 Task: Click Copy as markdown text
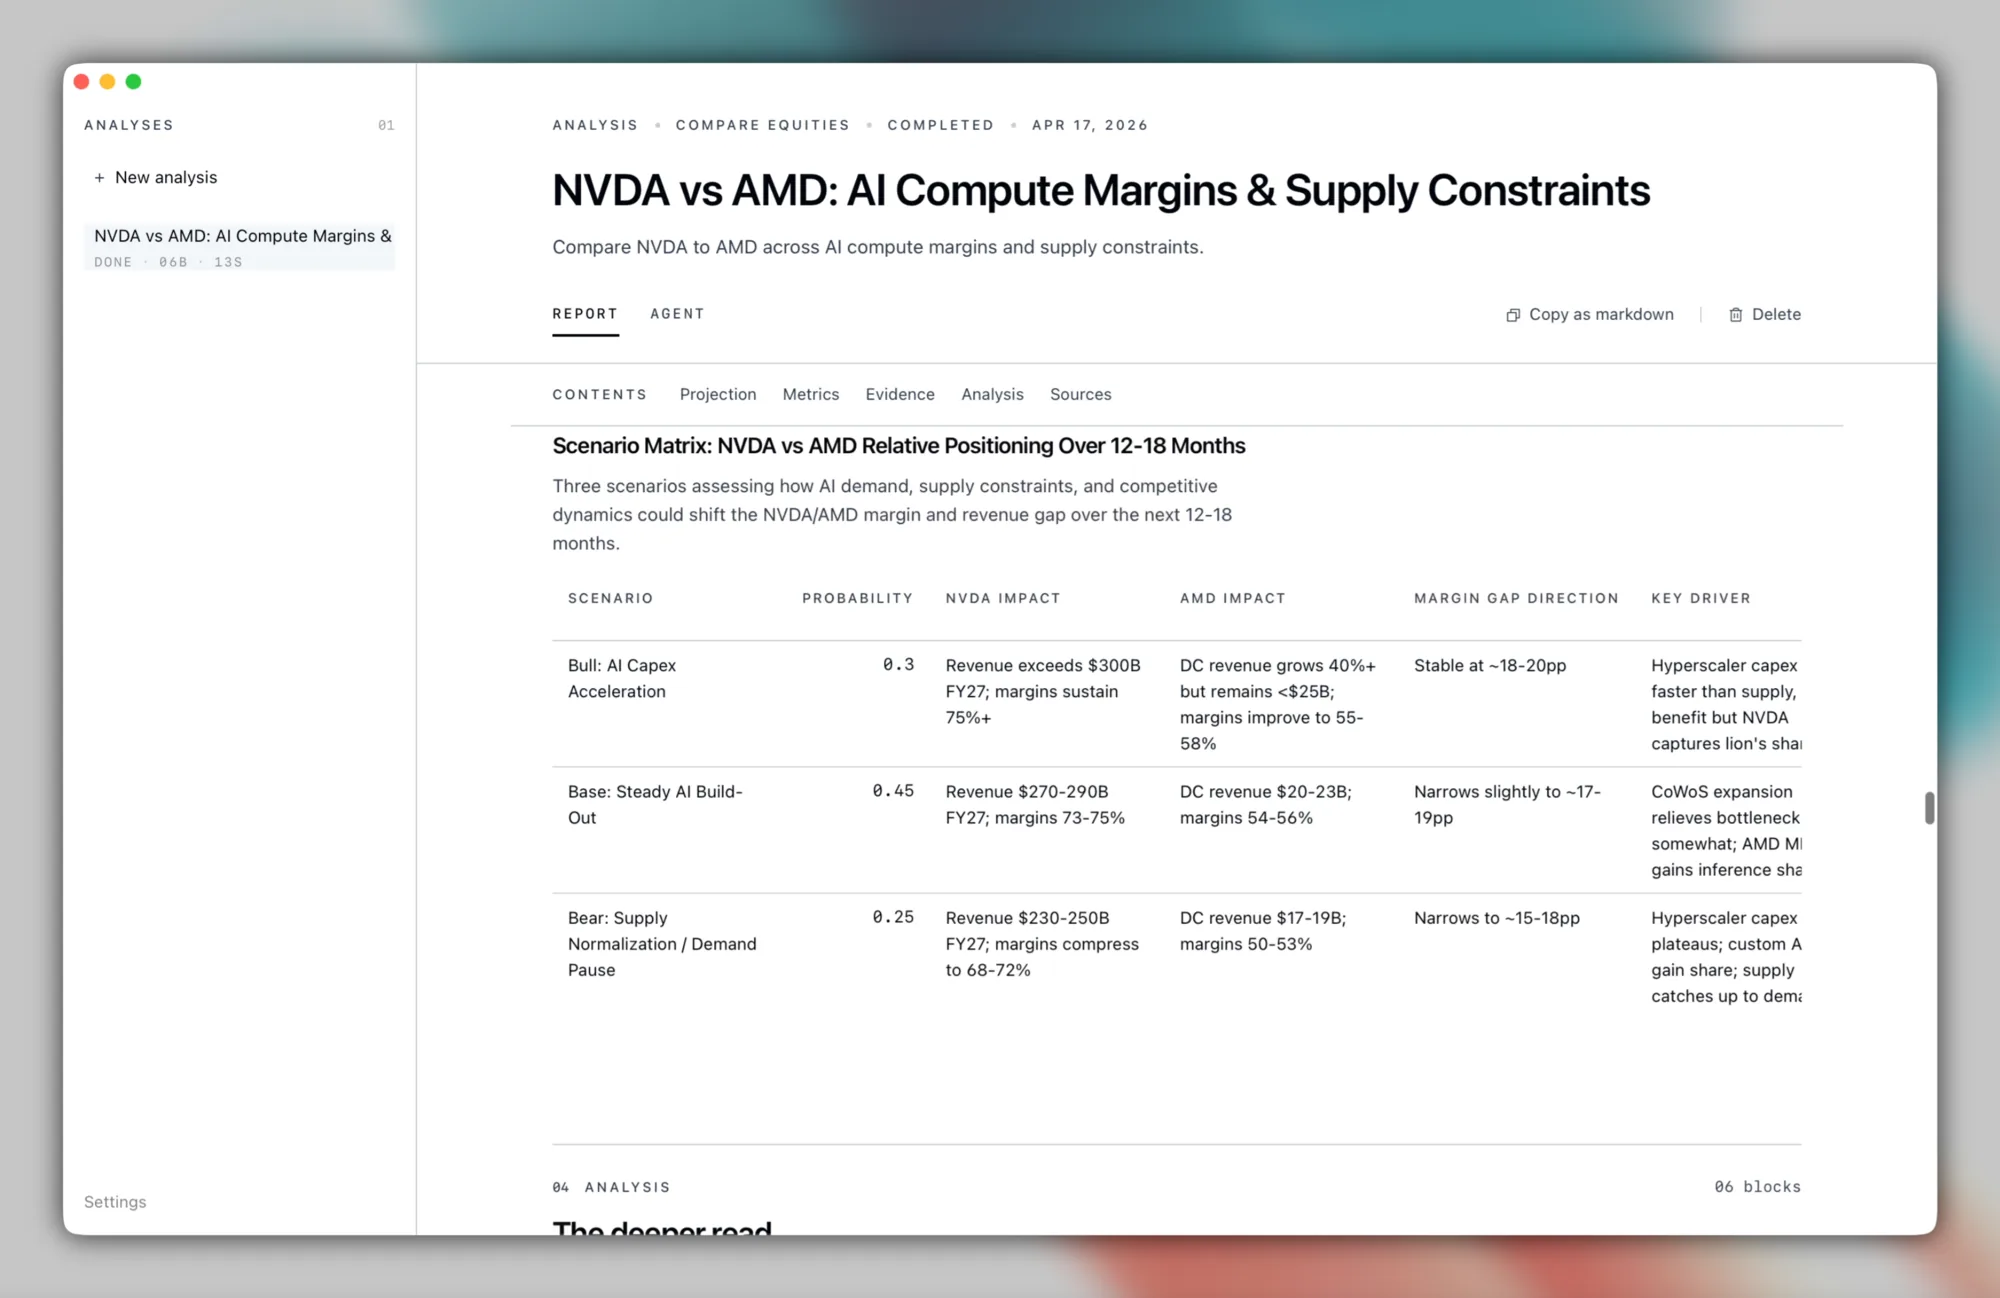[x=1601, y=314]
